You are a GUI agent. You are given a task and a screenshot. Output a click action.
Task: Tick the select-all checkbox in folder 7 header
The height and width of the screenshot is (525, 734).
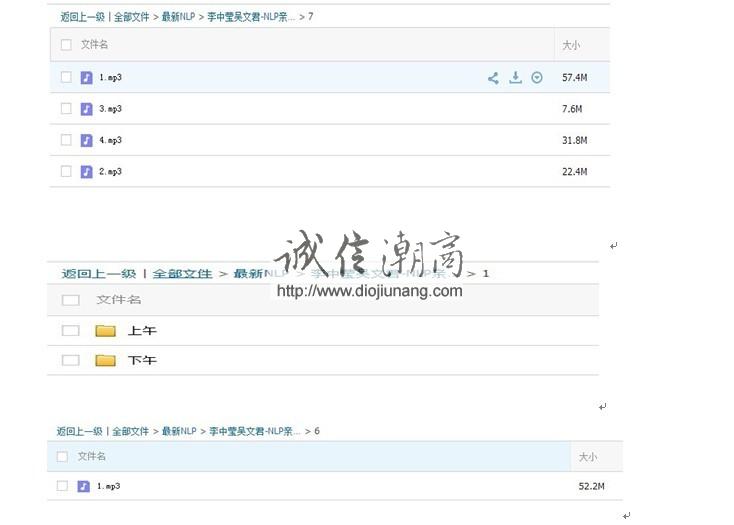coord(66,44)
